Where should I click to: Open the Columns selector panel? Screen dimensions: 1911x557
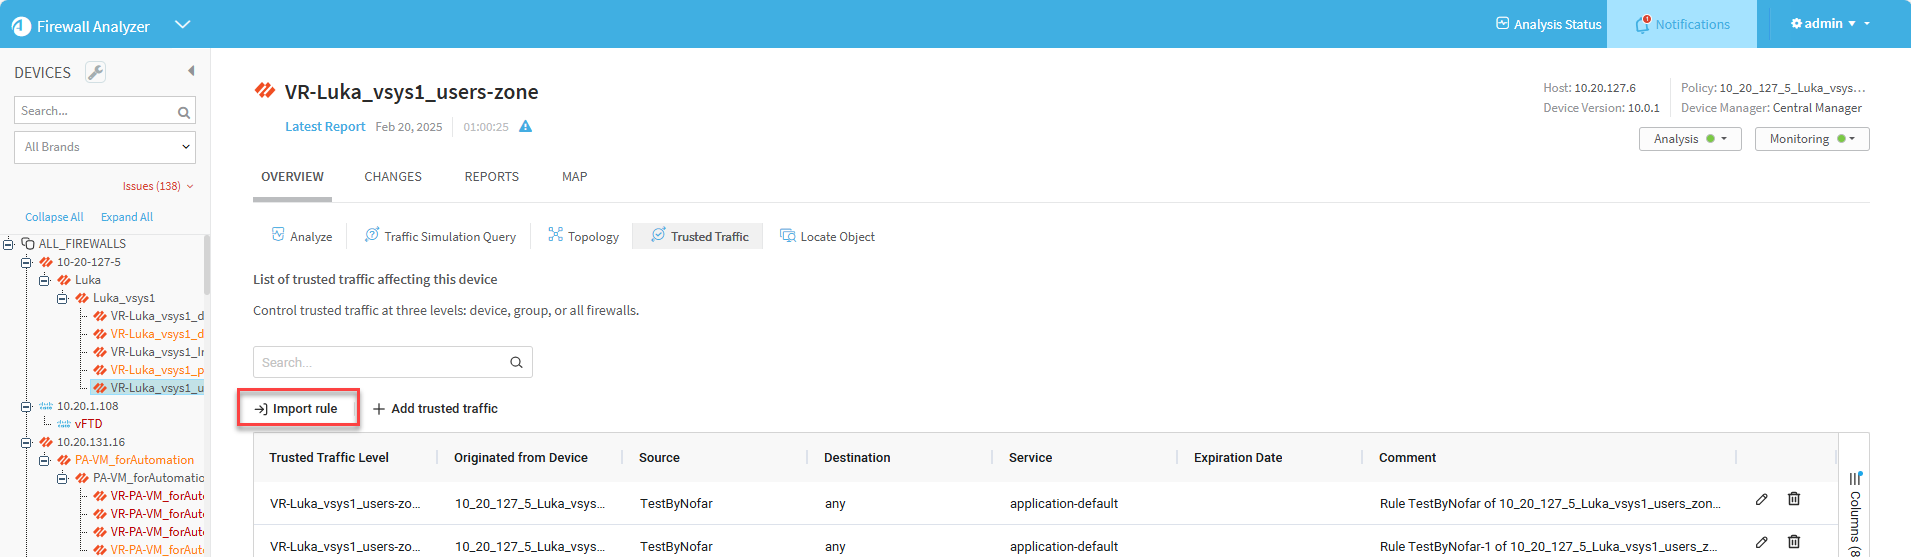click(1855, 510)
